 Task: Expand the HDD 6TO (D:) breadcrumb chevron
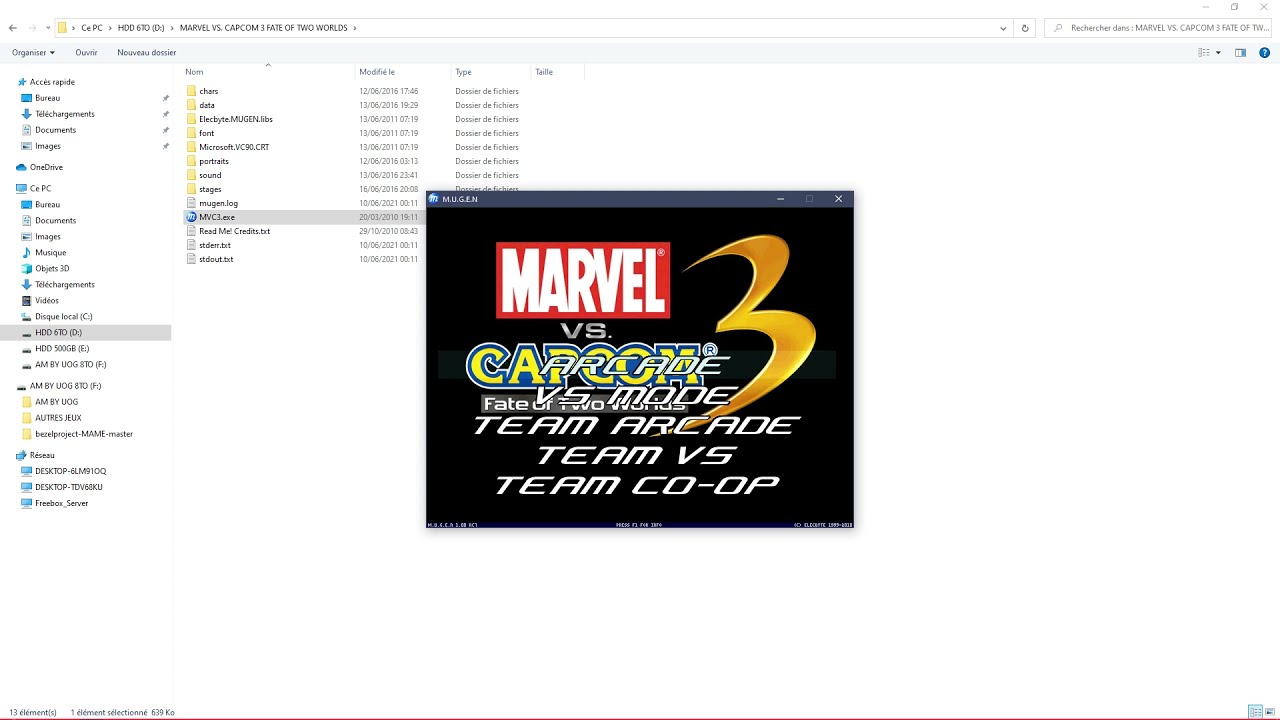point(172,28)
